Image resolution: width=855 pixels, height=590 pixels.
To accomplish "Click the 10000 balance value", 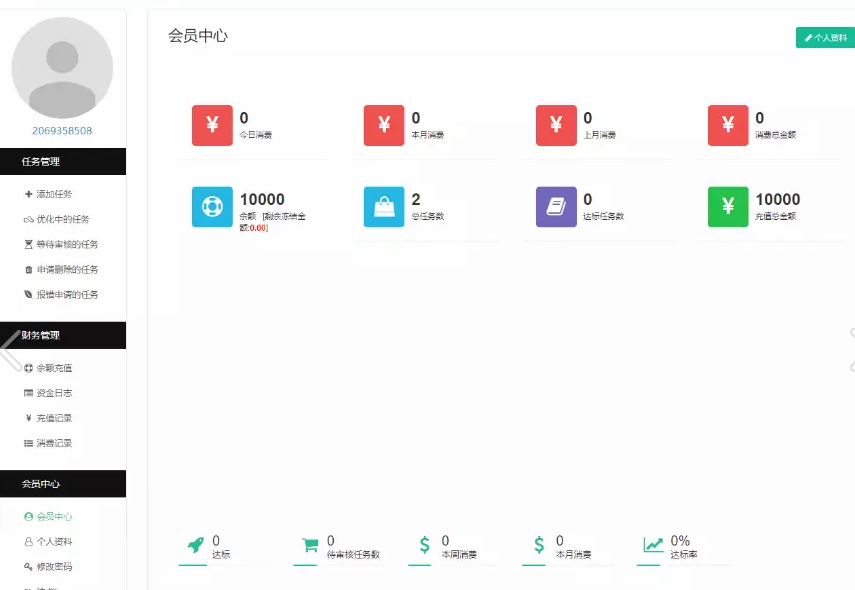I will click(x=262, y=200).
